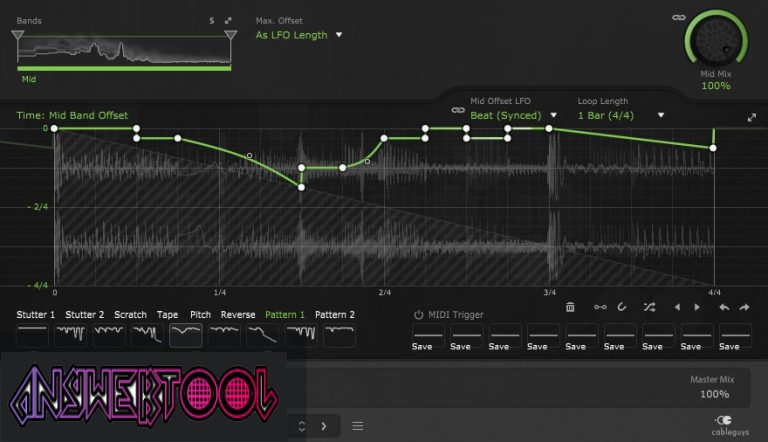
Task: Open the hamburger menu at bottom
Action: point(358,426)
